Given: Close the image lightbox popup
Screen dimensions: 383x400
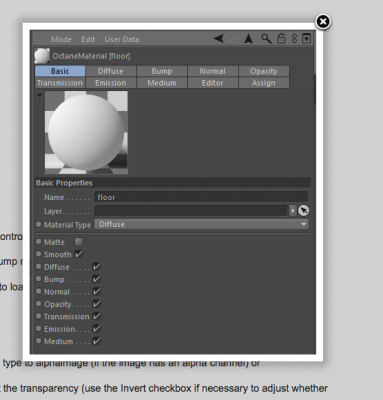Looking at the screenshot, I should click(323, 22).
